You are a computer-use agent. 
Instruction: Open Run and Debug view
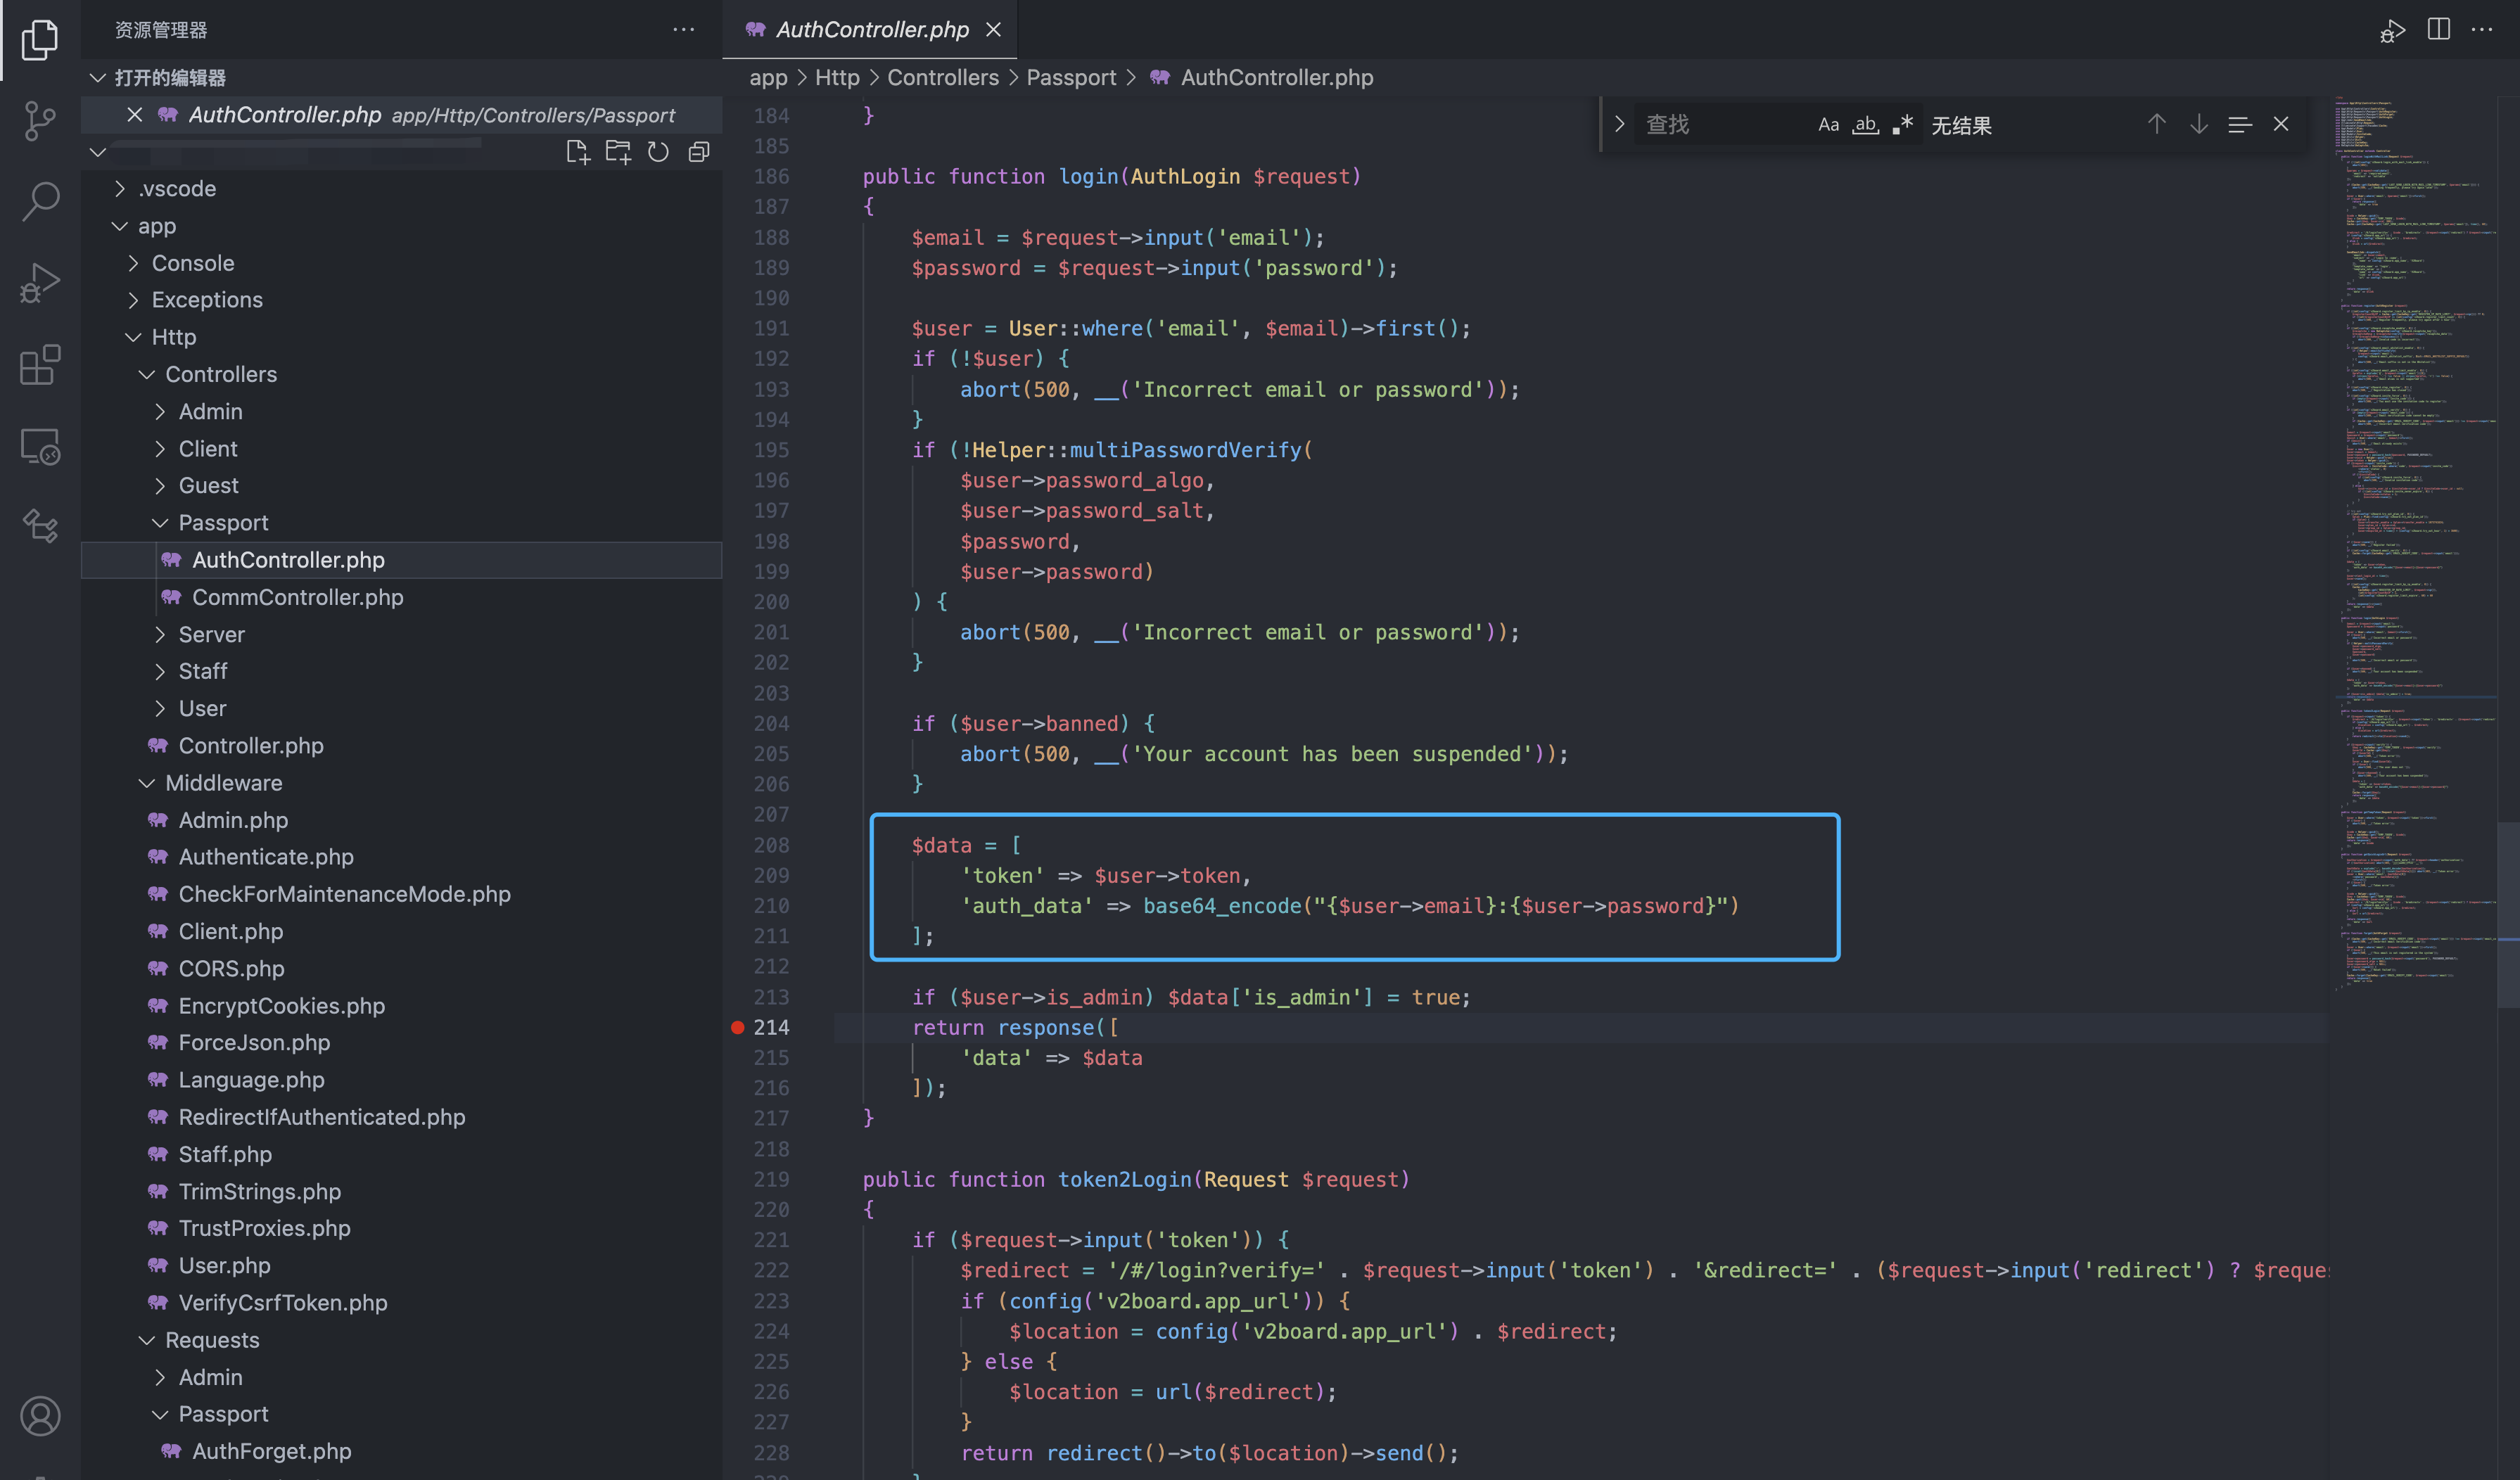[40, 283]
